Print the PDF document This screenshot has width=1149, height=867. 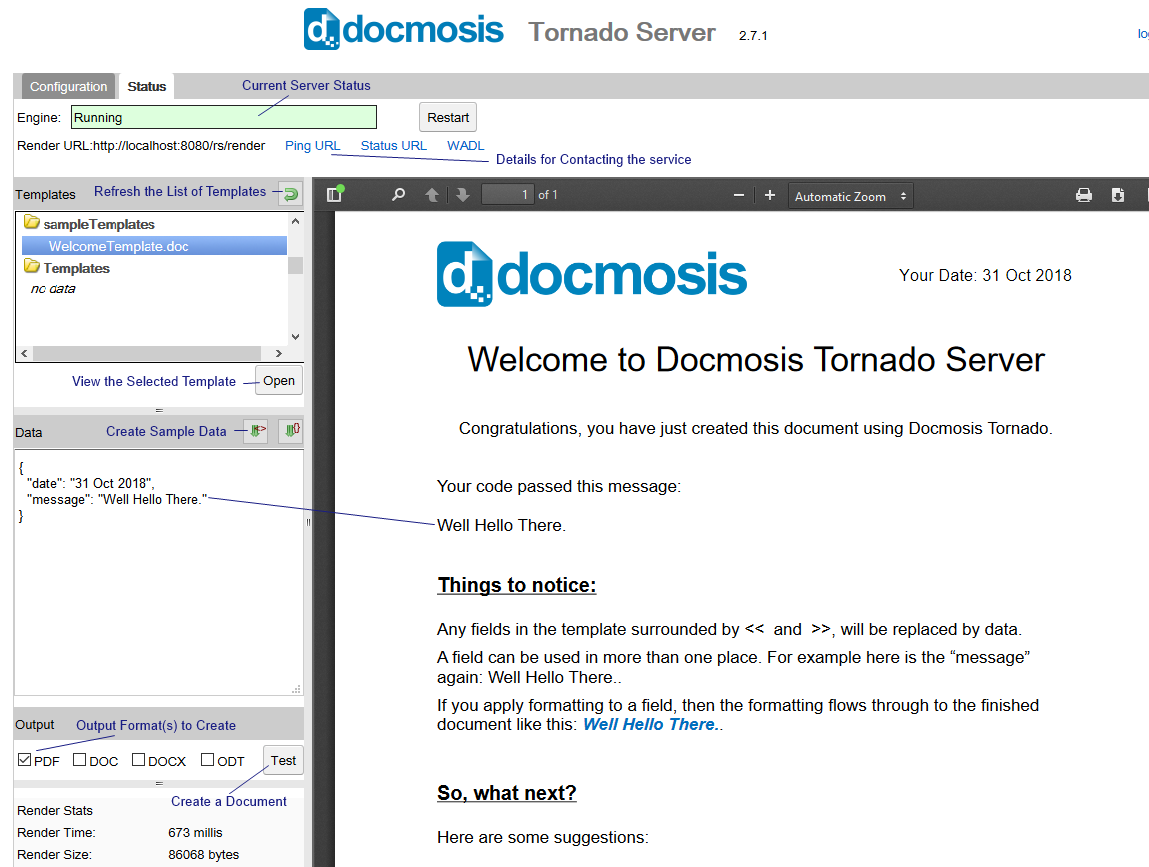coord(1084,195)
